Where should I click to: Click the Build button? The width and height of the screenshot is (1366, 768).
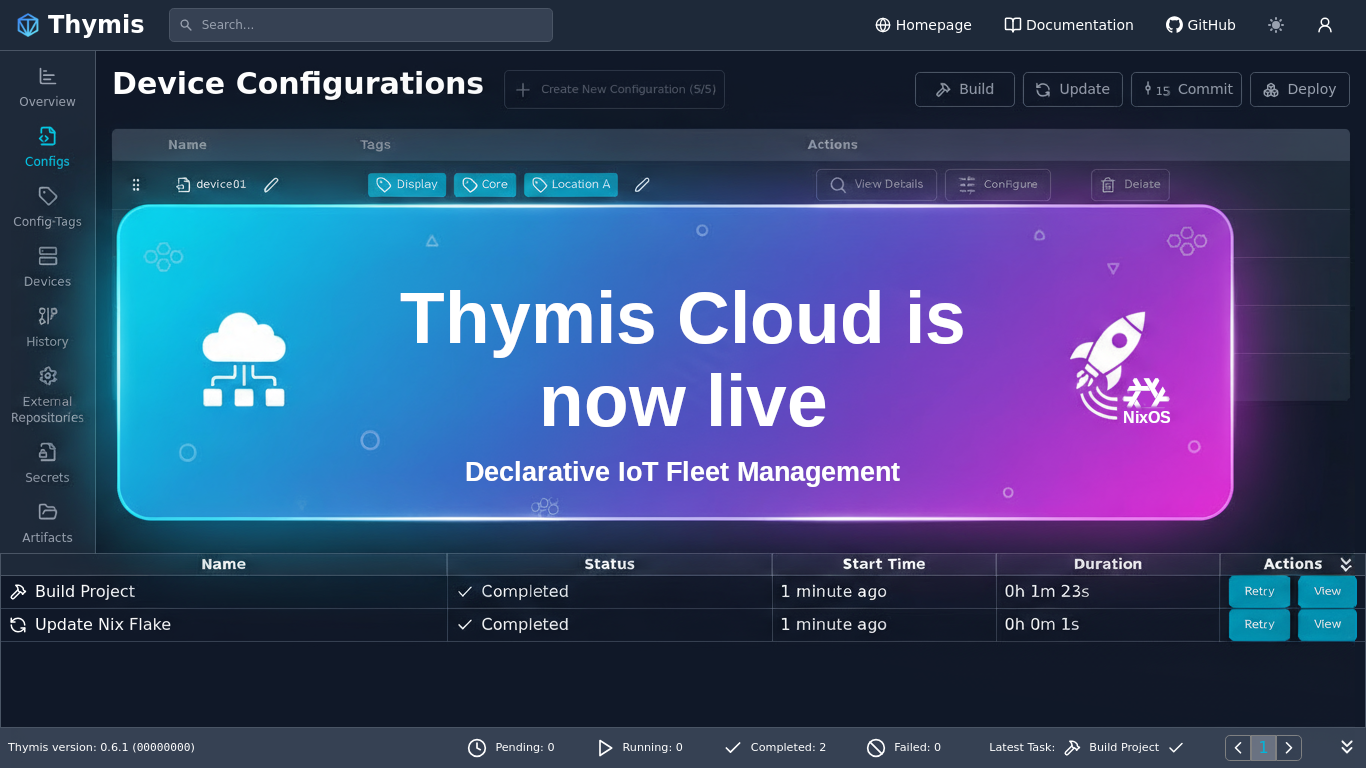965,89
